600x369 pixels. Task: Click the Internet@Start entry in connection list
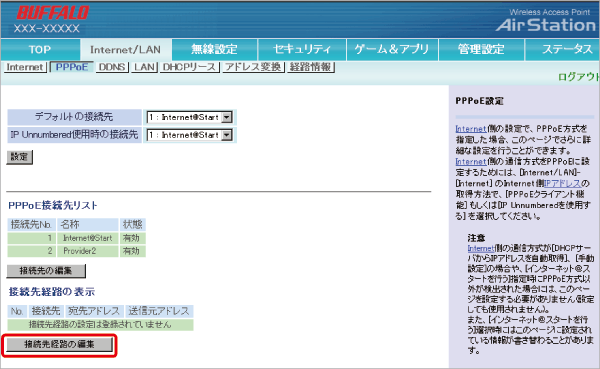click(88, 238)
